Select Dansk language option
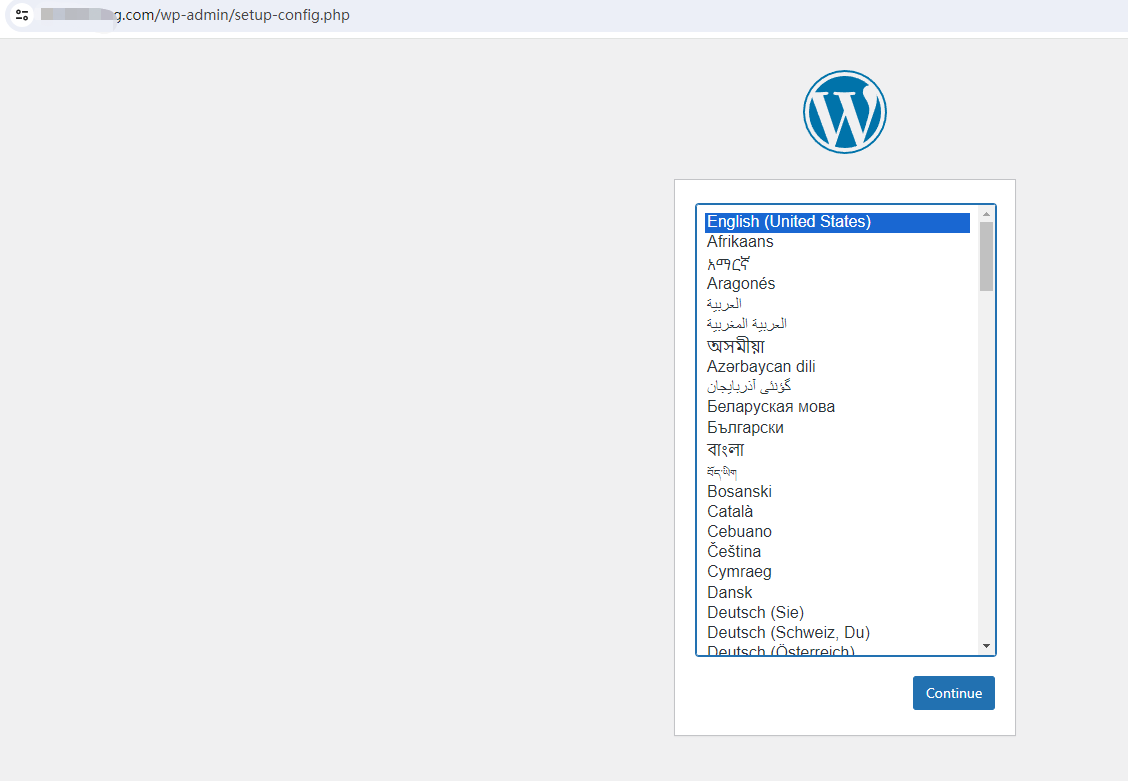 point(837,593)
